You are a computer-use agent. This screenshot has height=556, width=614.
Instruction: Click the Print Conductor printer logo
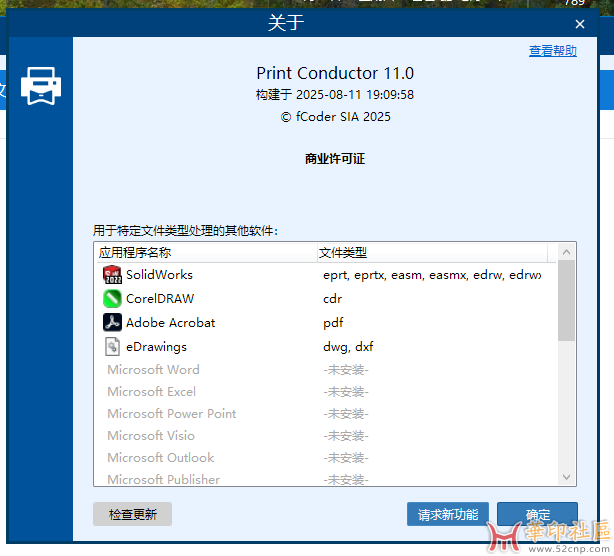point(41,86)
